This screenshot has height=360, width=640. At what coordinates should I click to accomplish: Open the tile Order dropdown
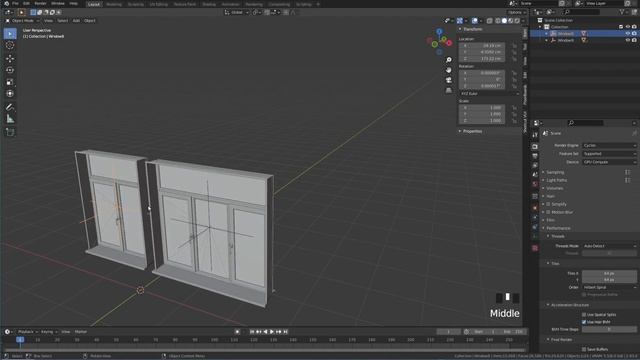[x=609, y=287]
